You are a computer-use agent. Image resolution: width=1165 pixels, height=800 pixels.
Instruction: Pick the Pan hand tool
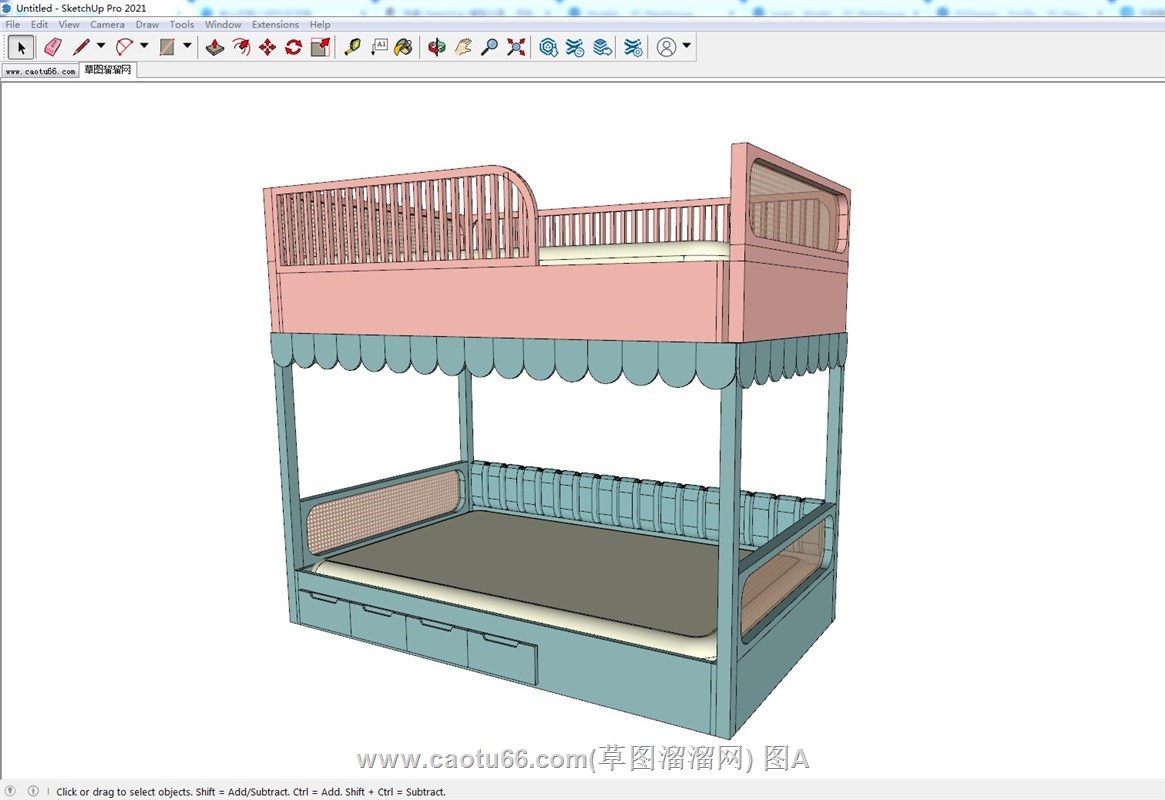click(463, 48)
